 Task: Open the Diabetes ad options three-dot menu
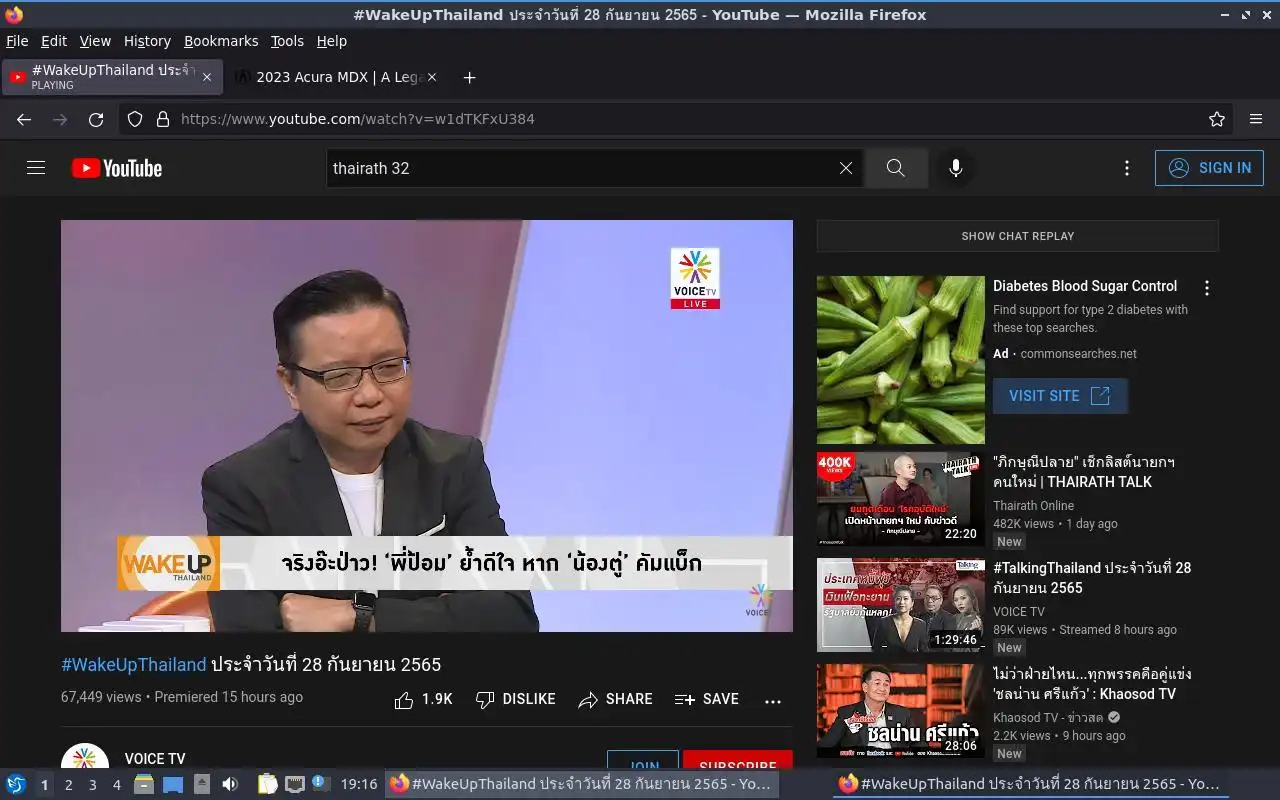coord(1207,288)
